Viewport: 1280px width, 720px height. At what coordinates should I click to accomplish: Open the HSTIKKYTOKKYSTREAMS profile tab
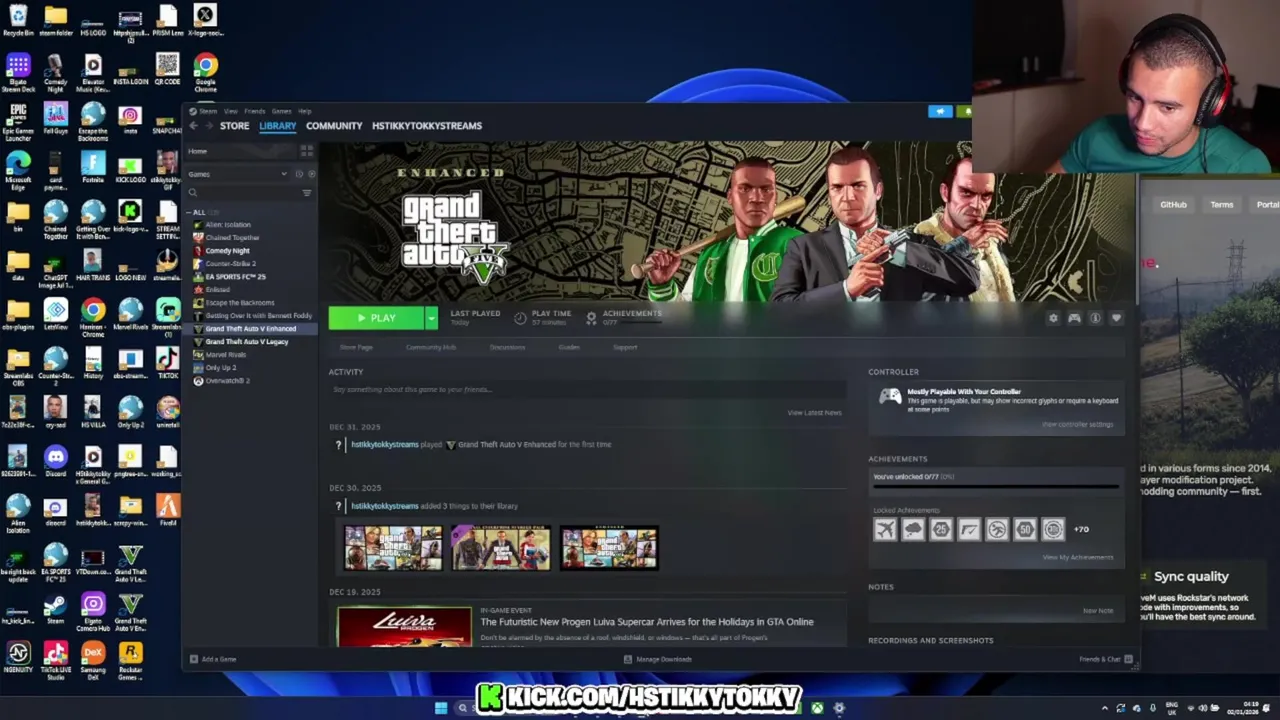(427, 126)
